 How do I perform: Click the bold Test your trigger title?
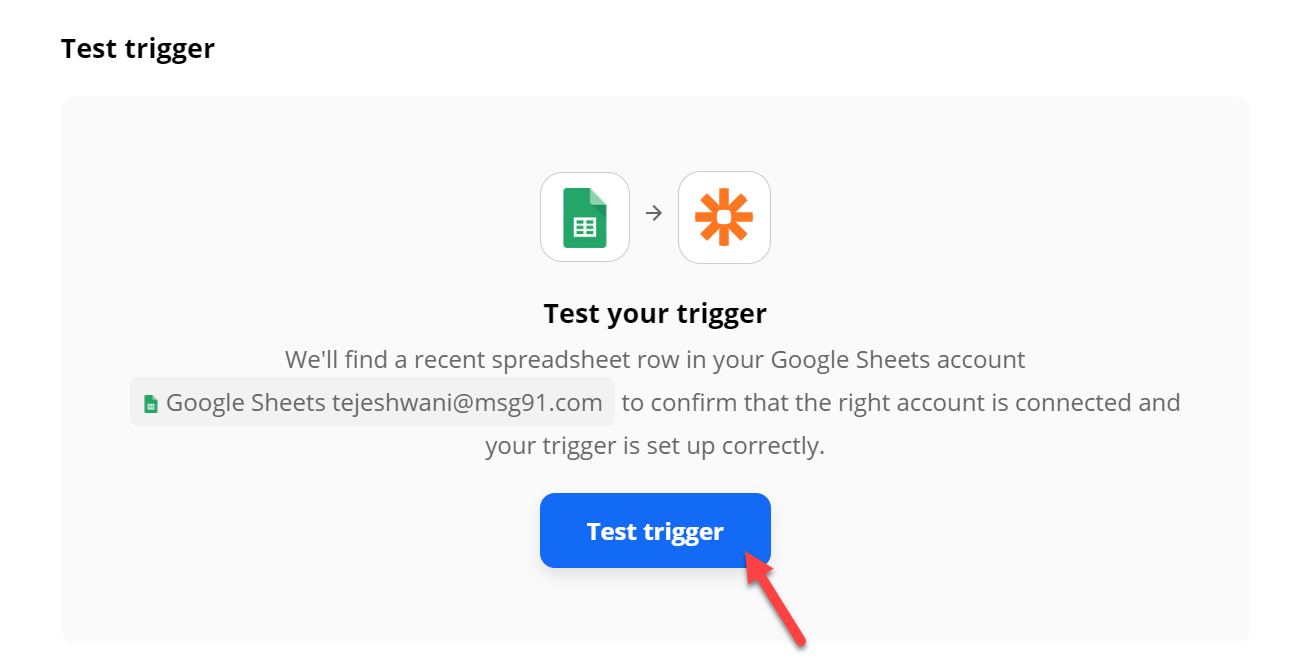(655, 314)
